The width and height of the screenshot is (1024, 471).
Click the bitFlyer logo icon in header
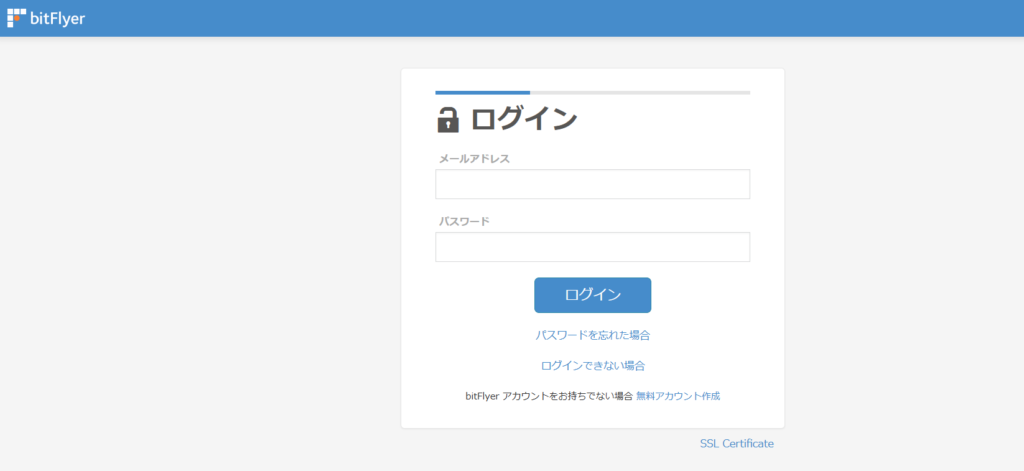tap(16, 17)
